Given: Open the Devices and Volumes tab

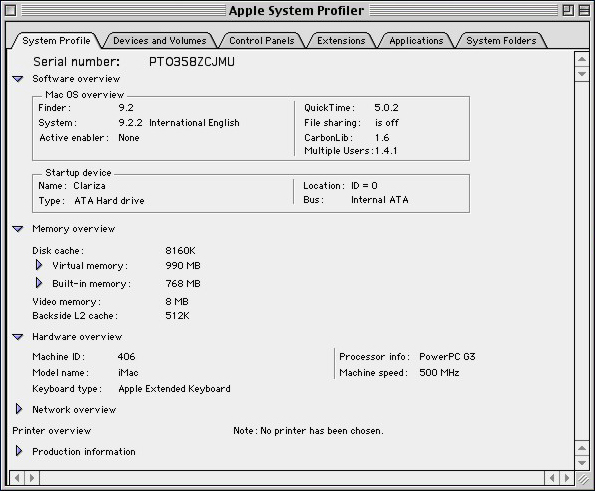Looking at the screenshot, I should 159,41.
